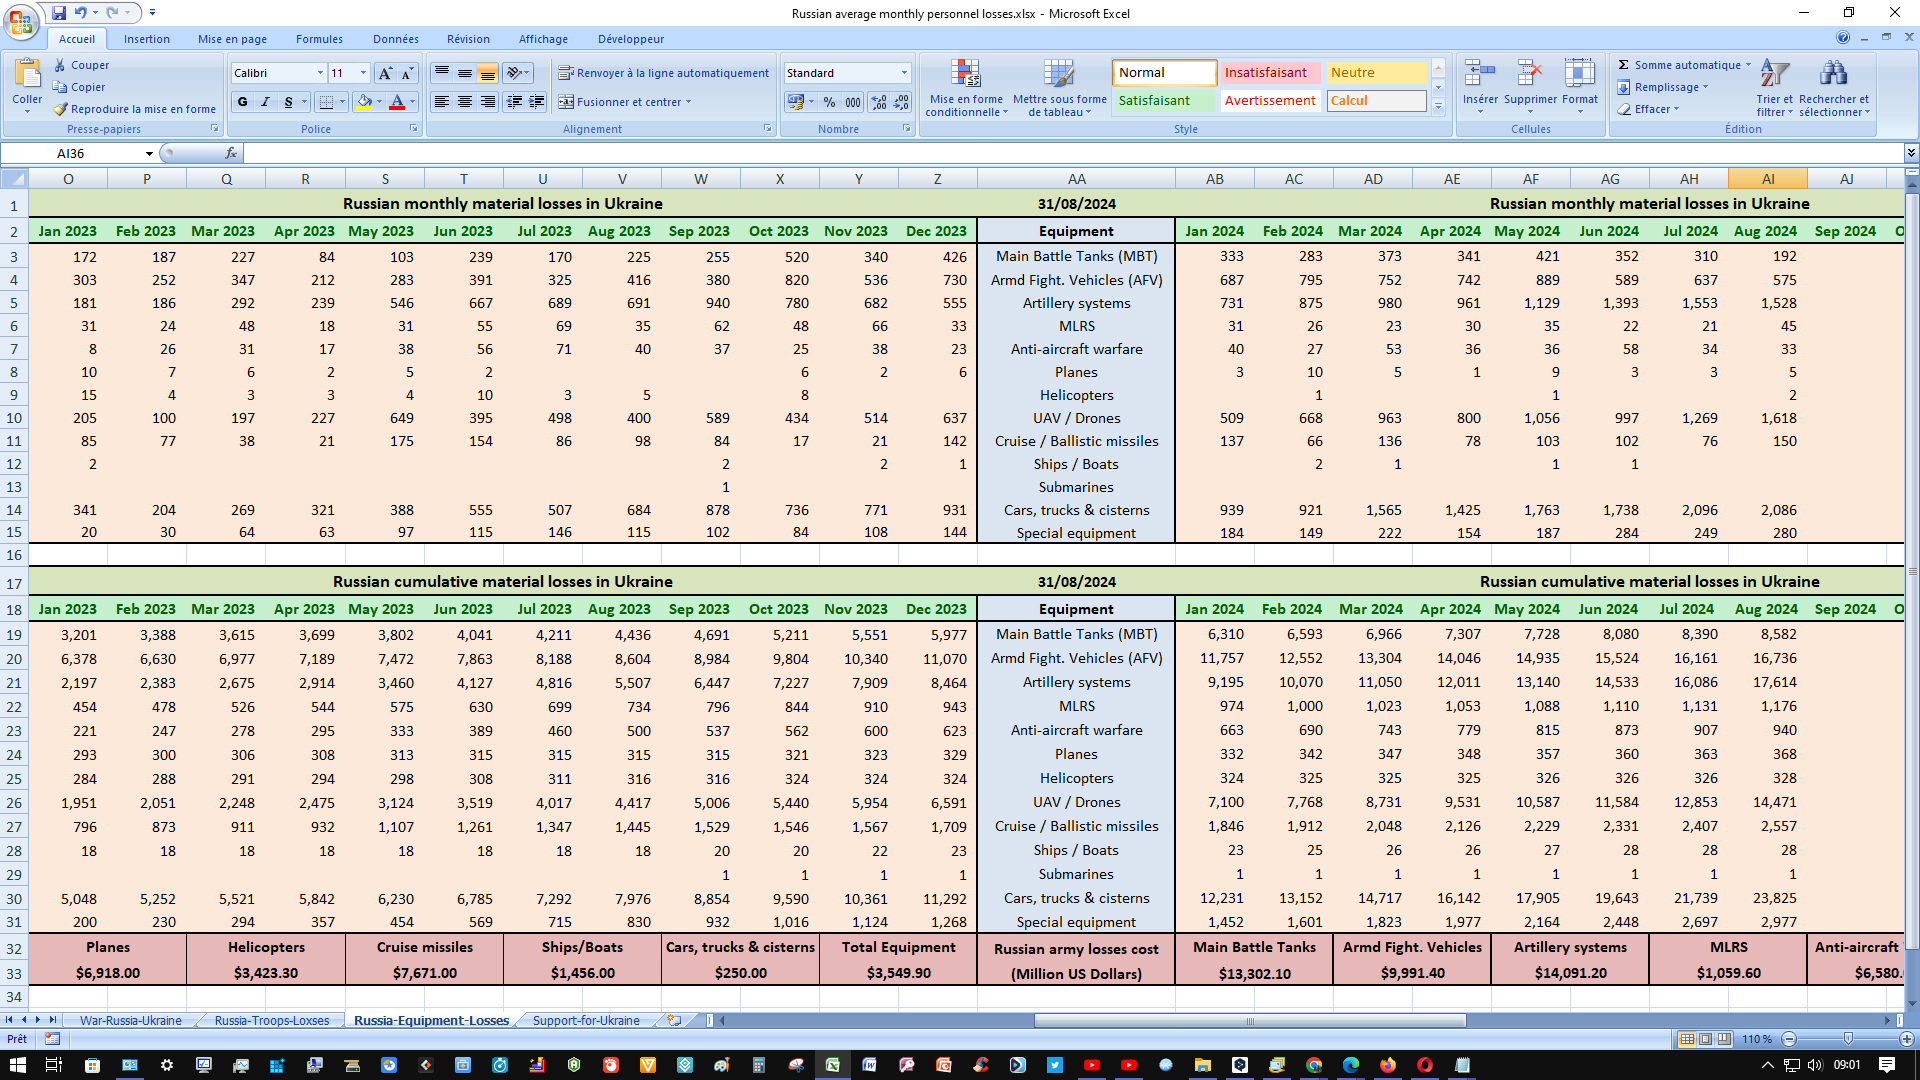
Task: Open the Calibri font name dropdown
Action: (x=320, y=73)
